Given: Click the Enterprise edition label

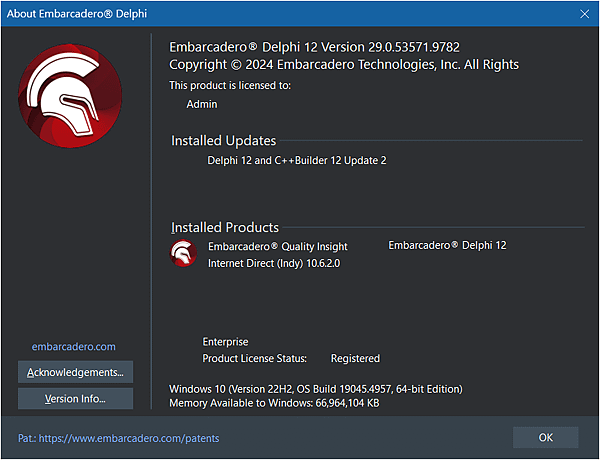Looking at the screenshot, I should click(x=225, y=341).
